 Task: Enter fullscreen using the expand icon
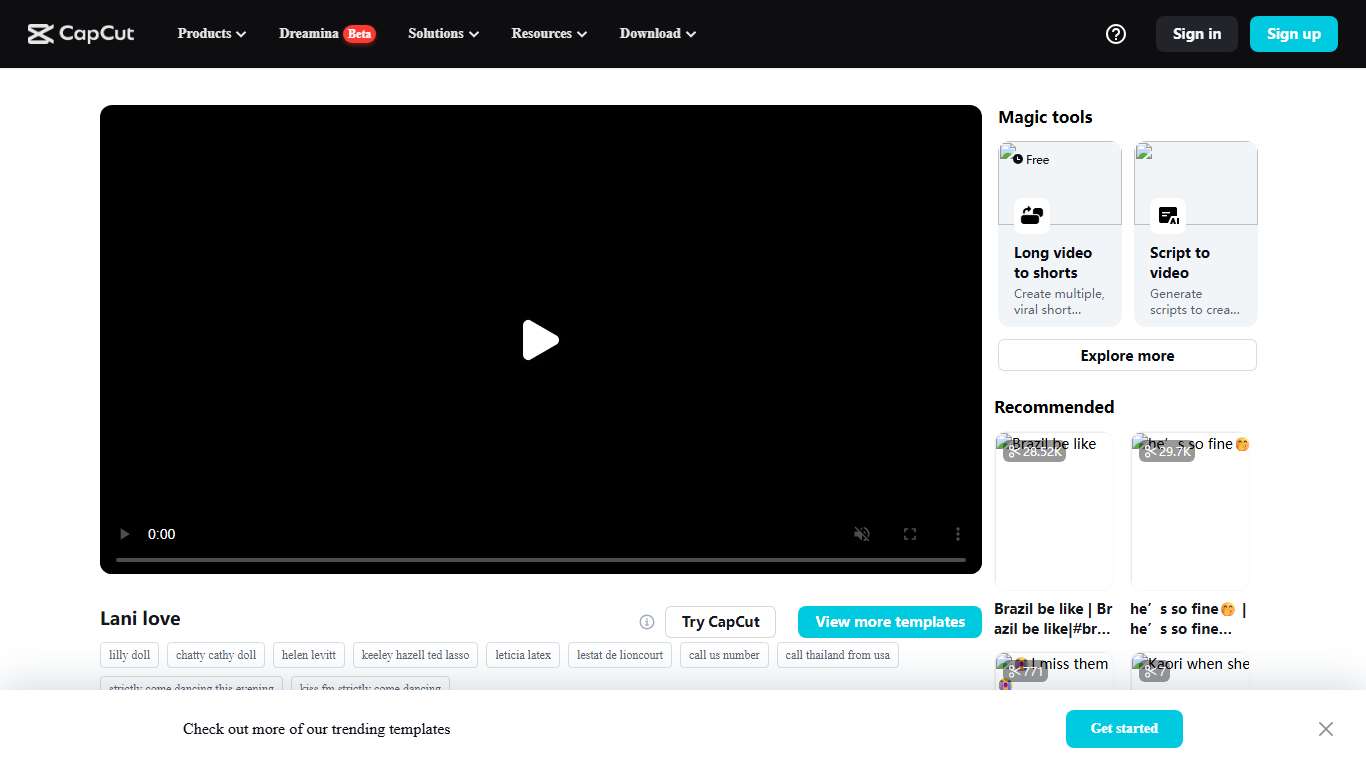pyautogui.click(x=909, y=534)
